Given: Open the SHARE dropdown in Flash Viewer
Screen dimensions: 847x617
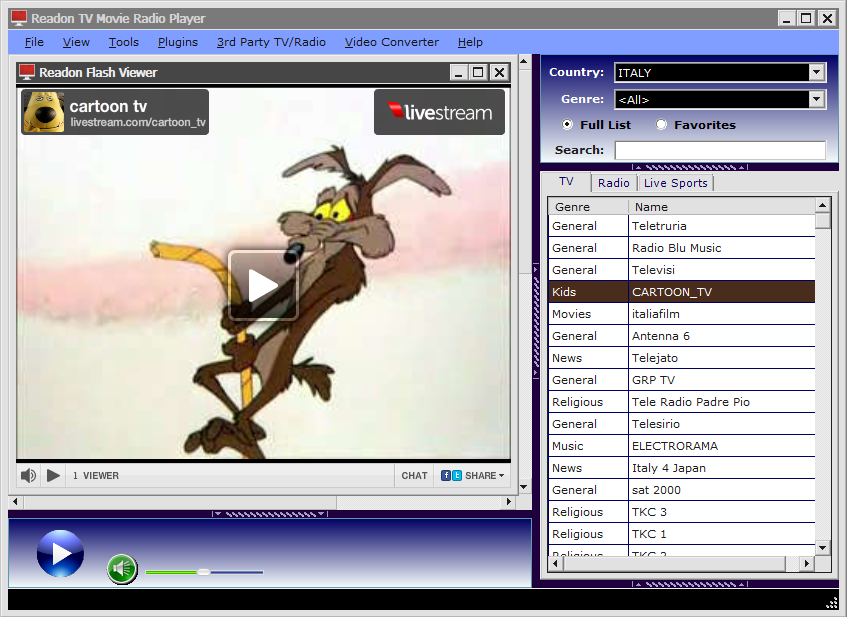Looking at the screenshot, I should pyautogui.click(x=485, y=475).
